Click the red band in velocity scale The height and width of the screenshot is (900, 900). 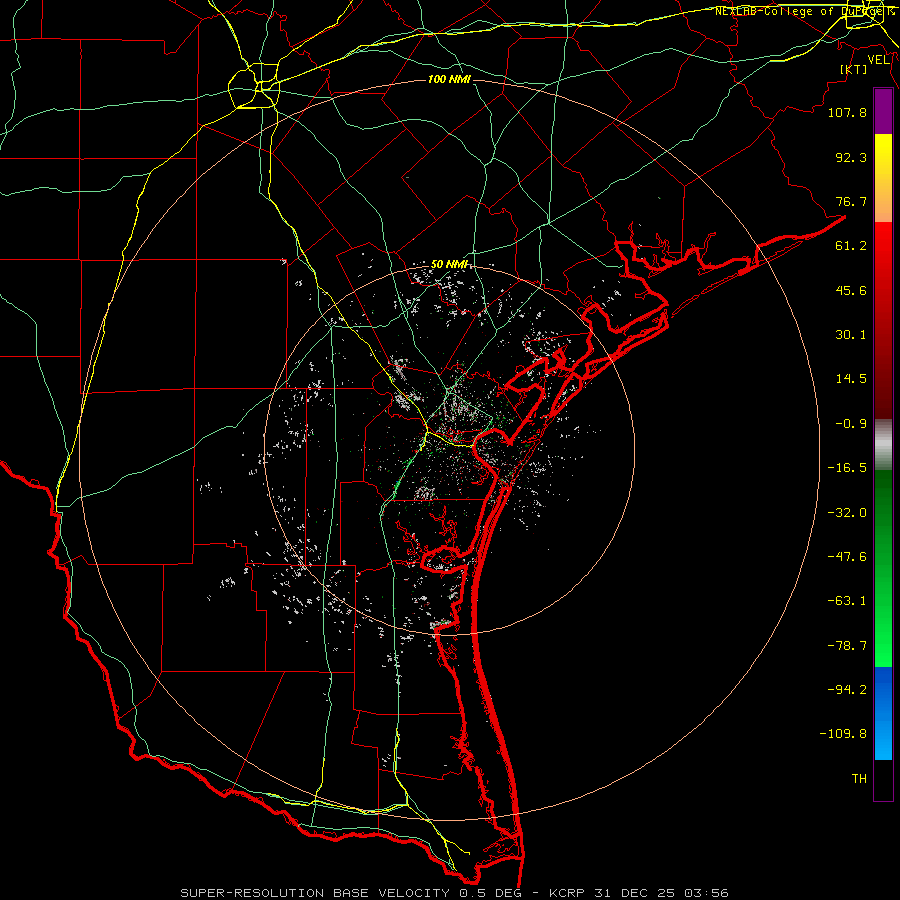[883, 320]
